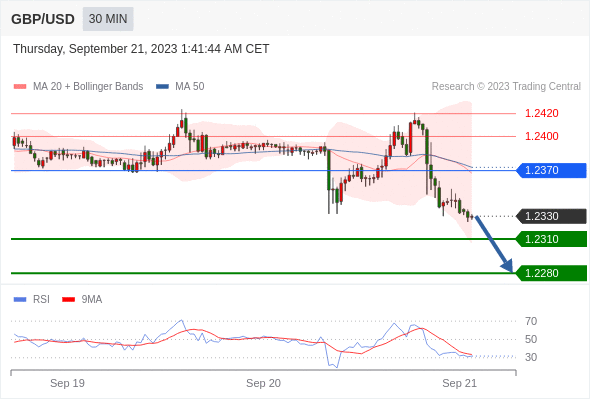590x400 pixels.
Task: Click the Research © 2023 Trading Central credit
Action: click(x=506, y=87)
